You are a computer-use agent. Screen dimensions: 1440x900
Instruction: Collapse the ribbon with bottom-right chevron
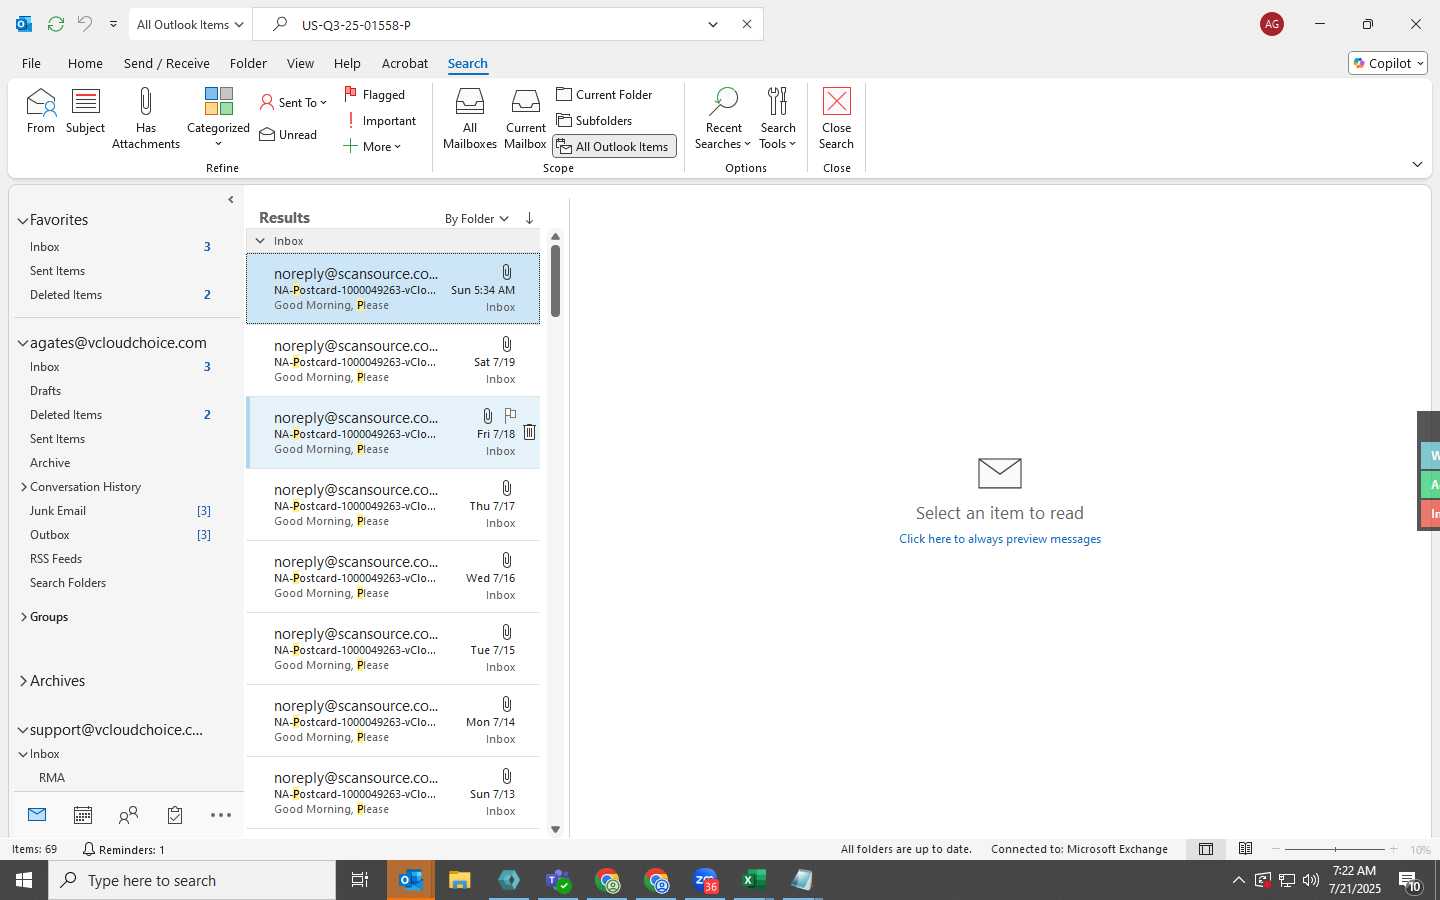1417,164
